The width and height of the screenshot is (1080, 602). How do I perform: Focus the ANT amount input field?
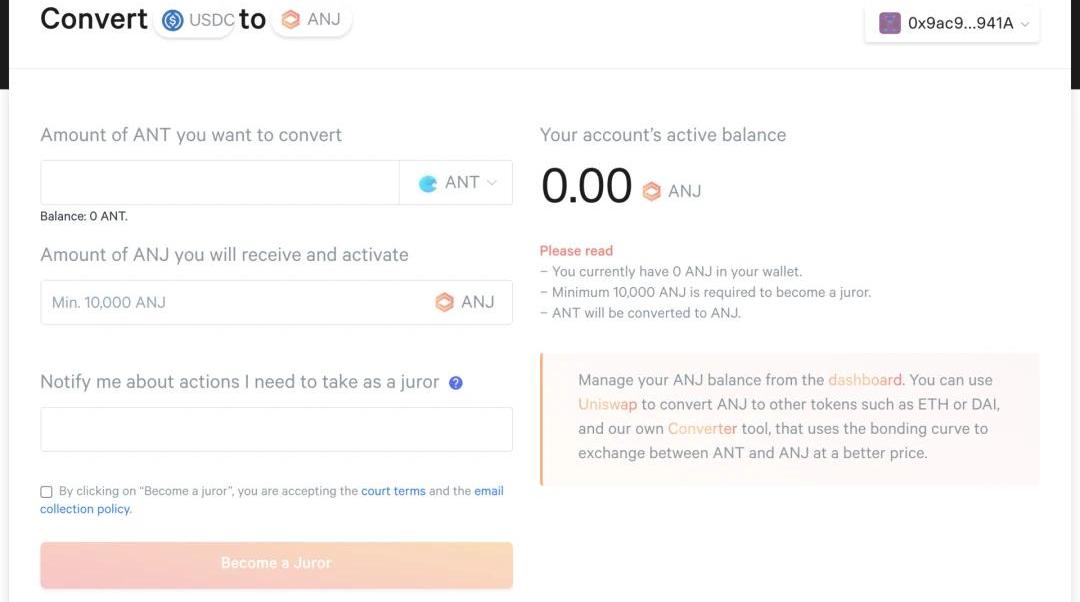(x=220, y=183)
